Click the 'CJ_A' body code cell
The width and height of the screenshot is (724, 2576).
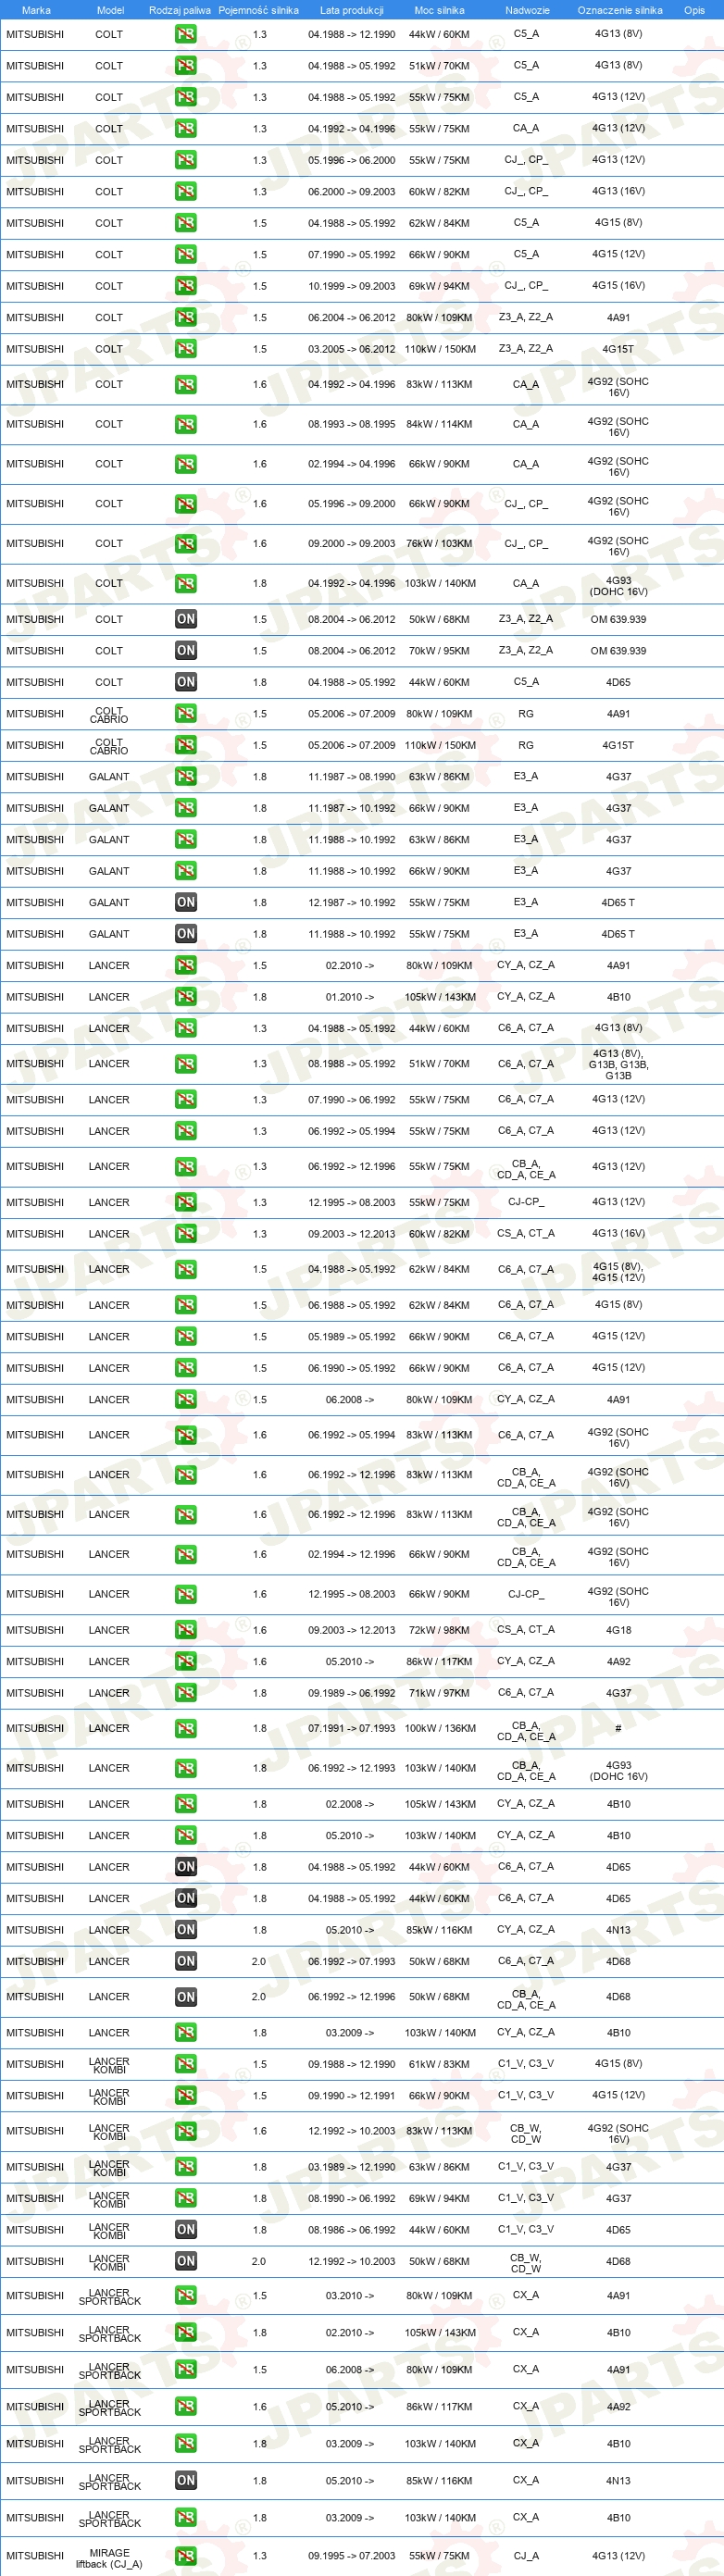[526, 2556]
